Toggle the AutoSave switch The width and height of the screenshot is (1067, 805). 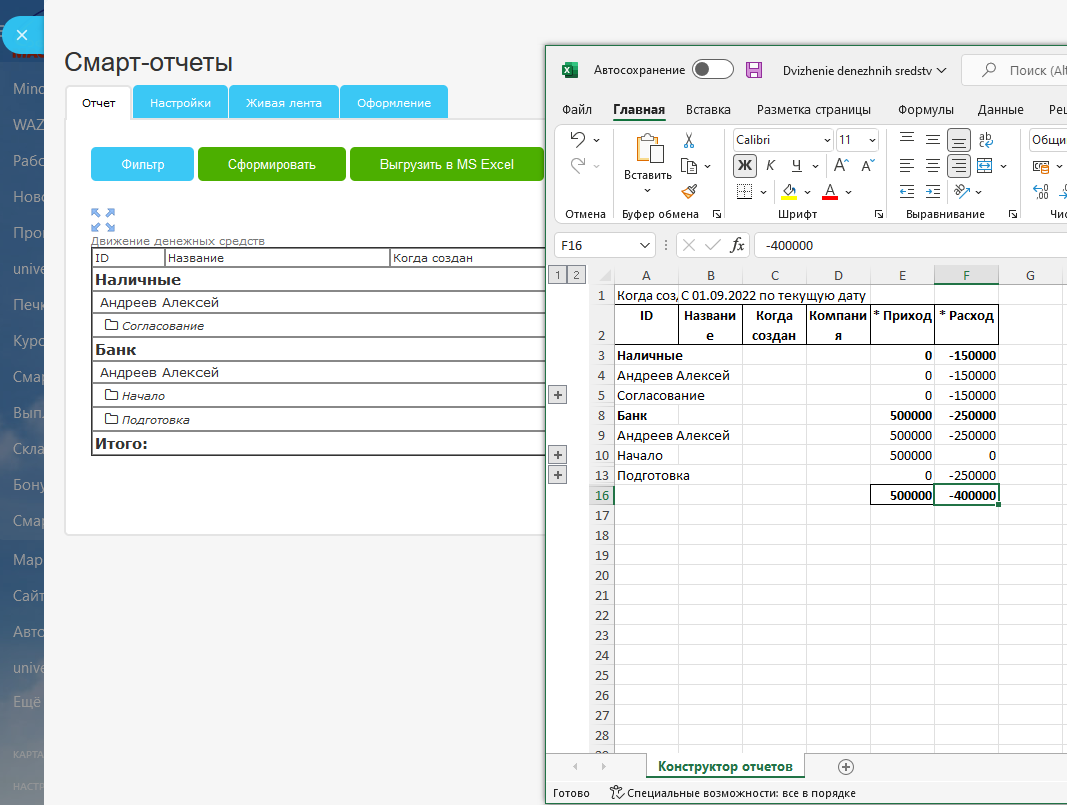(713, 70)
